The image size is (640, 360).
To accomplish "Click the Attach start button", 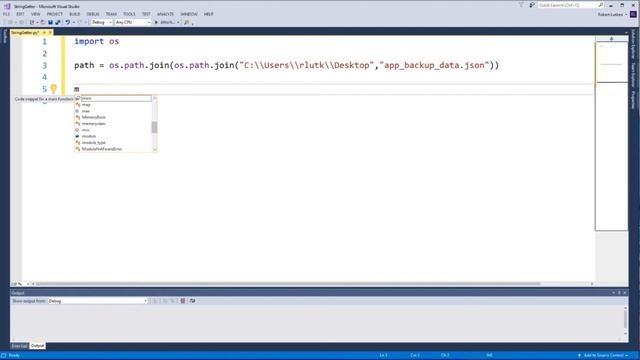I will (x=164, y=22).
